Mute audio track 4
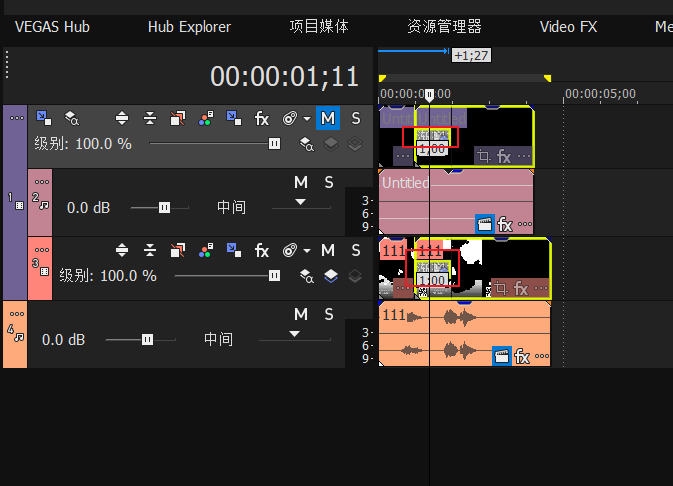 300,315
